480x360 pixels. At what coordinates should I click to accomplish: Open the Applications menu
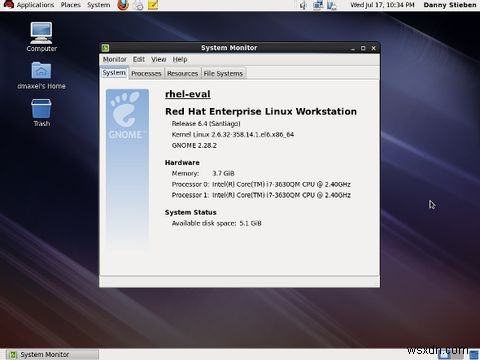click(35, 5)
